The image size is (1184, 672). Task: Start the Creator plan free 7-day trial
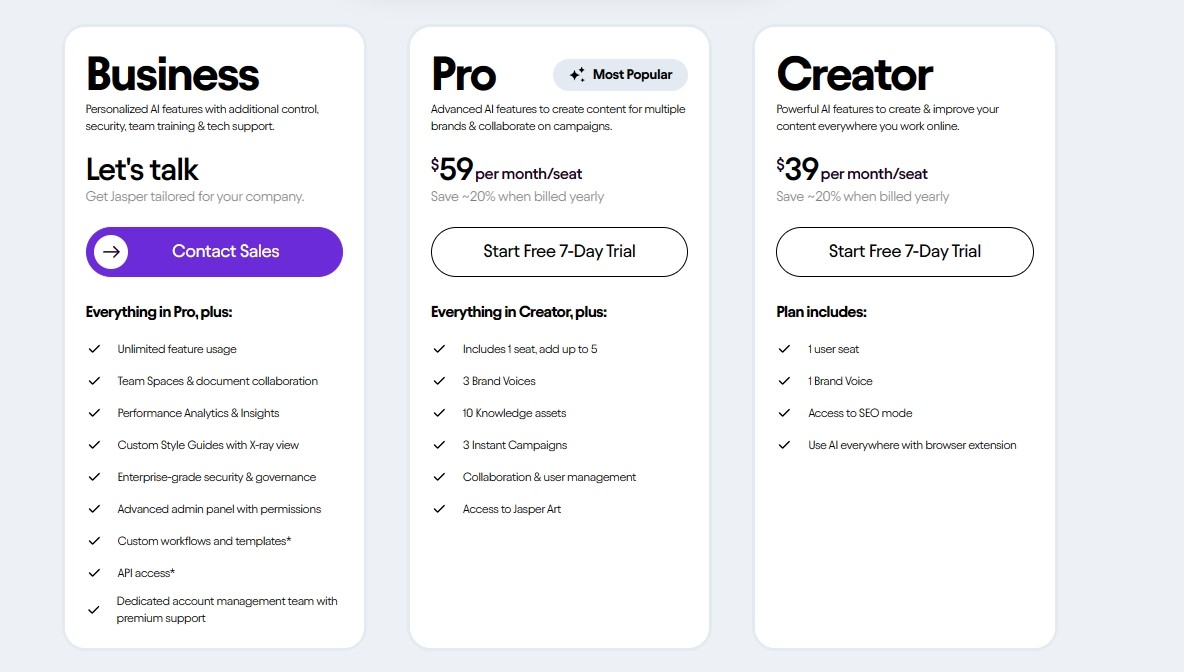point(905,252)
